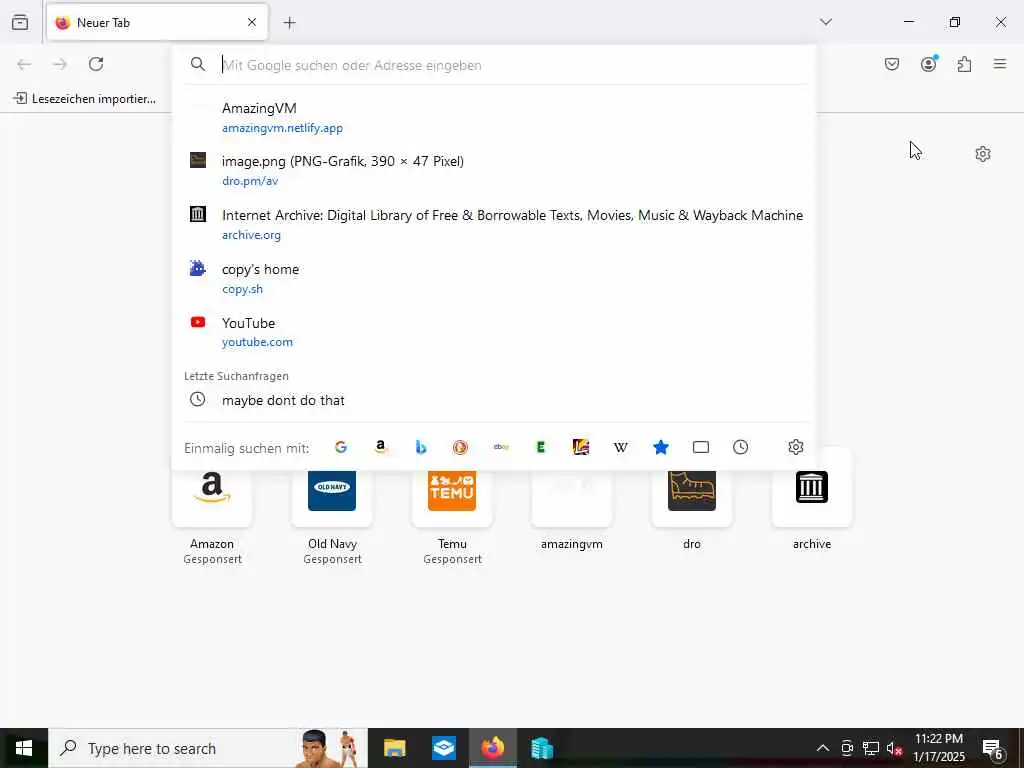The width and height of the screenshot is (1024, 768).
Task: Open YouTube suggestion
Action: pyautogui.click(x=496, y=332)
